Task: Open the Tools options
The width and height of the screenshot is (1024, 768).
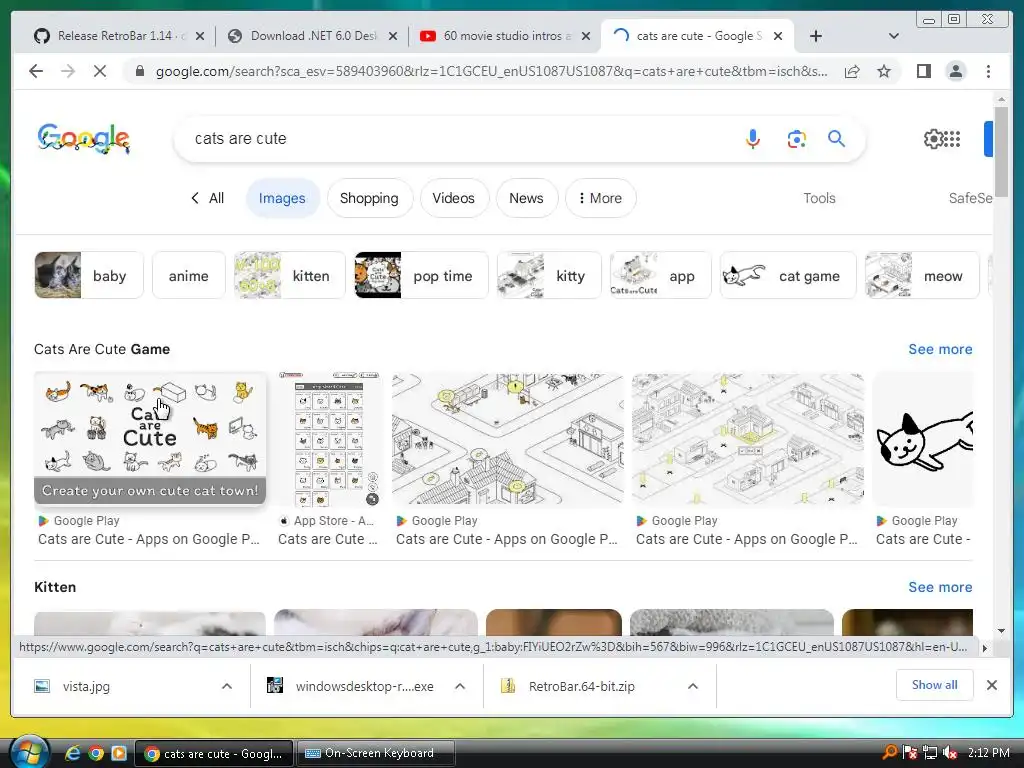Action: 819,198
